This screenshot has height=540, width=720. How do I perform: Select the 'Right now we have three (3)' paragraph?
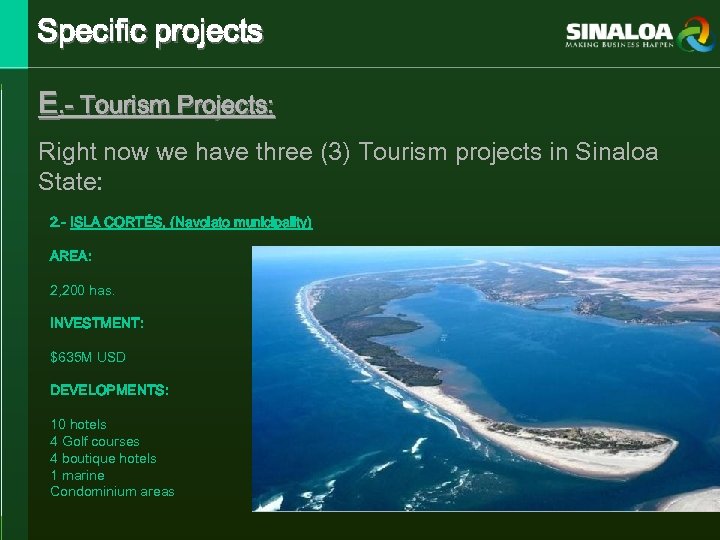(x=348, y=166)
